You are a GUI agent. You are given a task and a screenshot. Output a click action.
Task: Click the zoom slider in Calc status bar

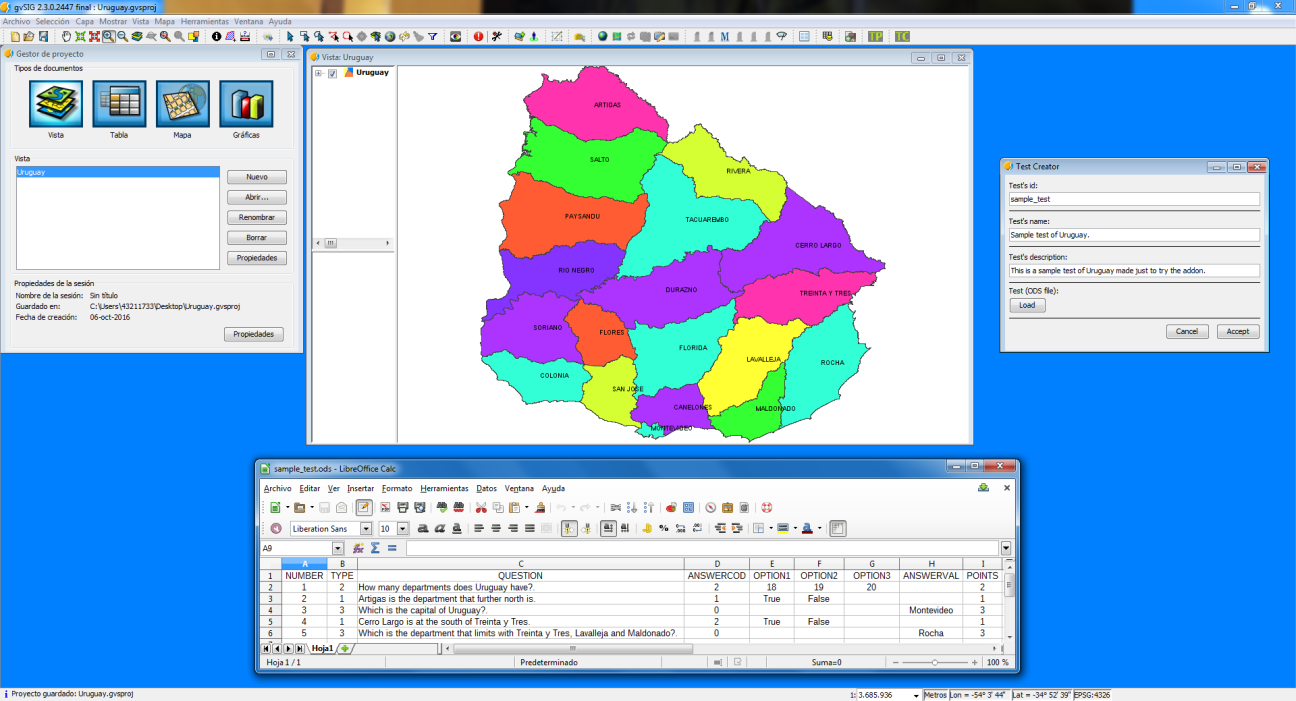934,662
